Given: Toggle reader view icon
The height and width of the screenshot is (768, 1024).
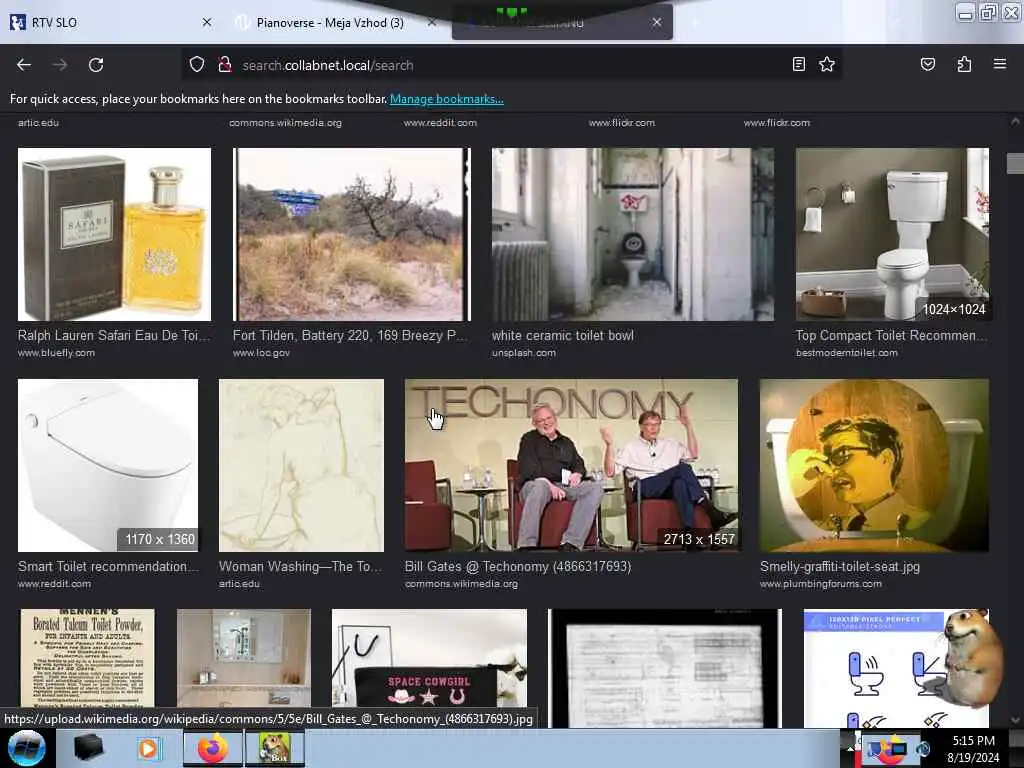Looking at the screenshot, I should coord(798,64).
